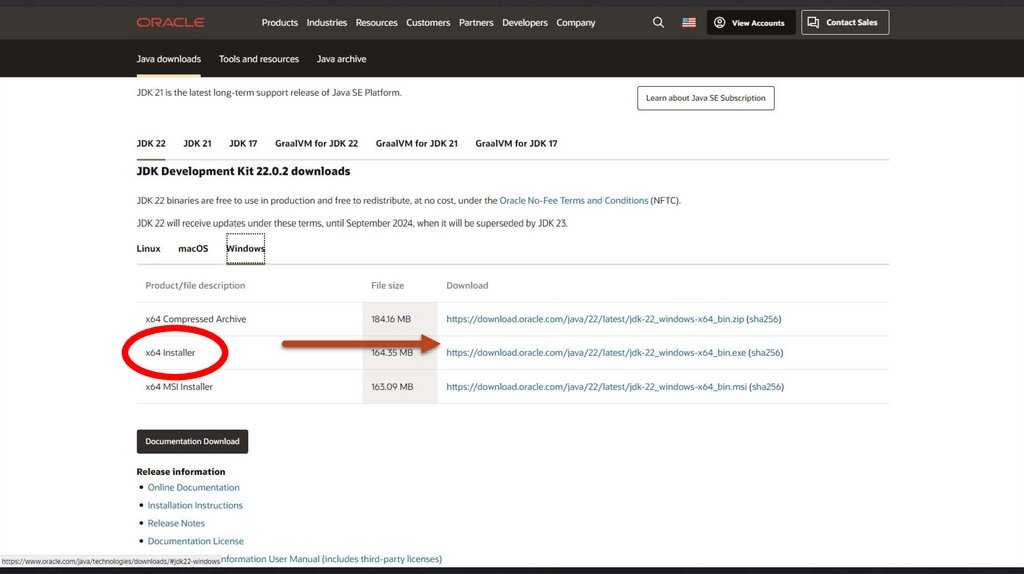Go to Tools and resources tab
Screen dimensions: 1024x574
259,59
